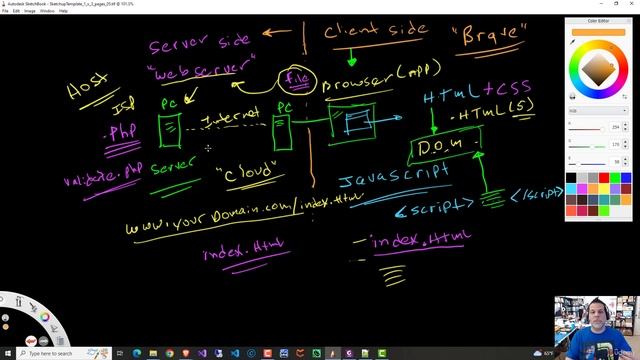This screenshot has width=640, height=360.
Task: Select the dark maroon swatch in second row
Action: click(626, 189)
